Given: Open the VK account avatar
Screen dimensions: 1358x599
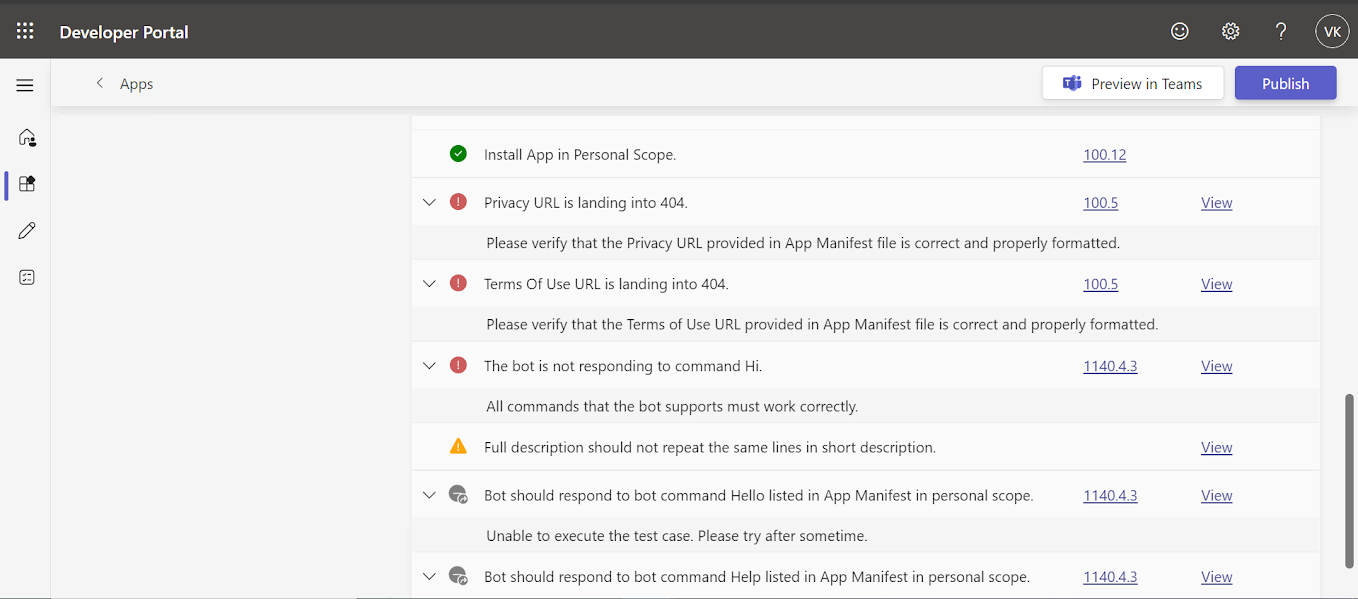Looking at the screenshot, I should 1332,31.
